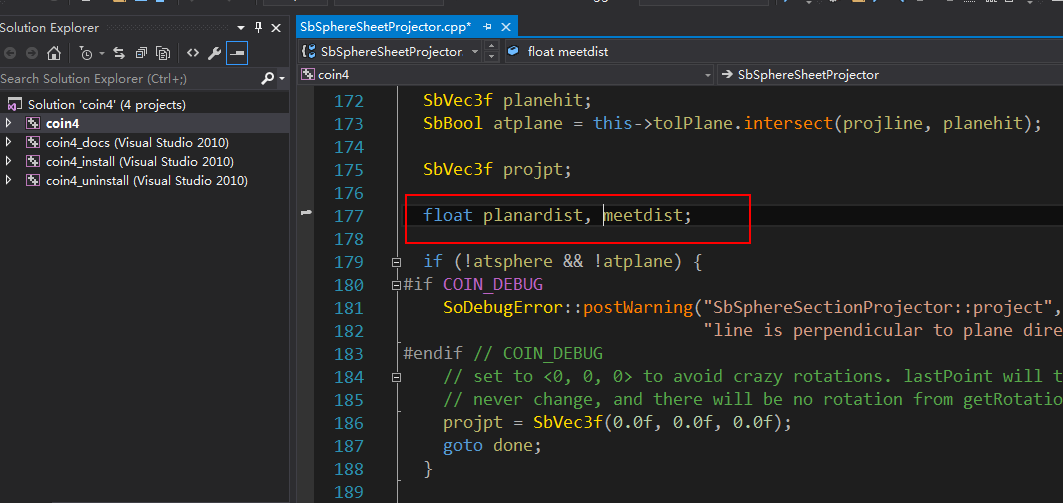Toggle the Preview Selected Items button
The width and height of the screenshot is (1063, 503).
tap(237, 53)
